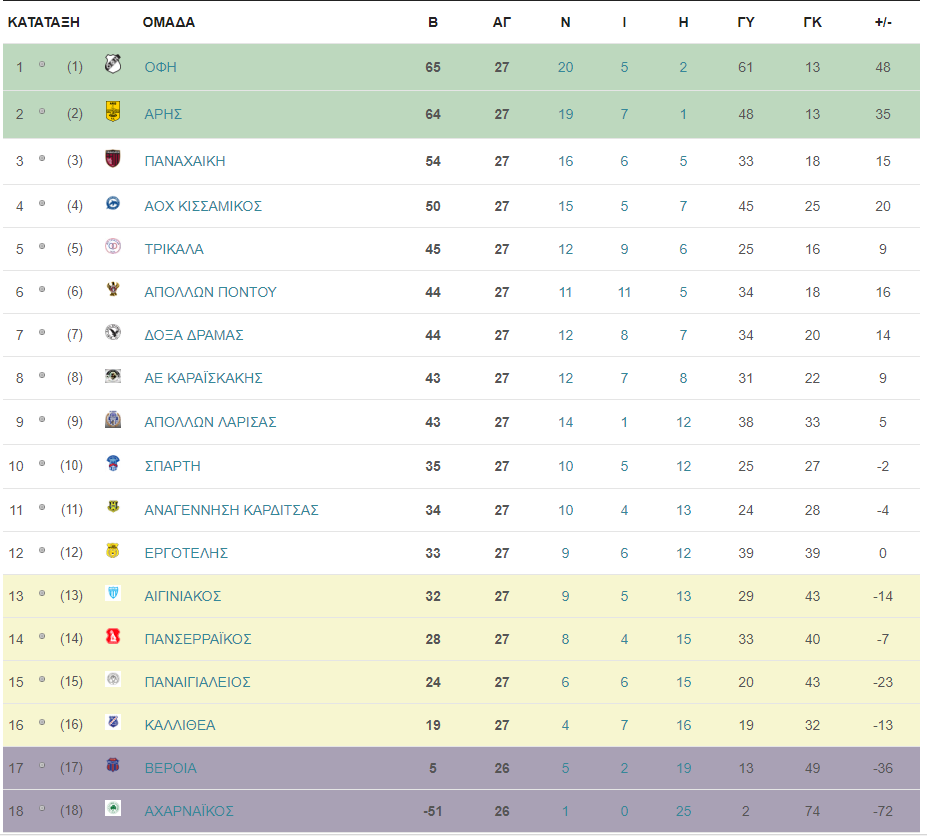Click the ΒΕΡΟΙΑ team crest icon
927x836 pixels.
tap(113, 765)
